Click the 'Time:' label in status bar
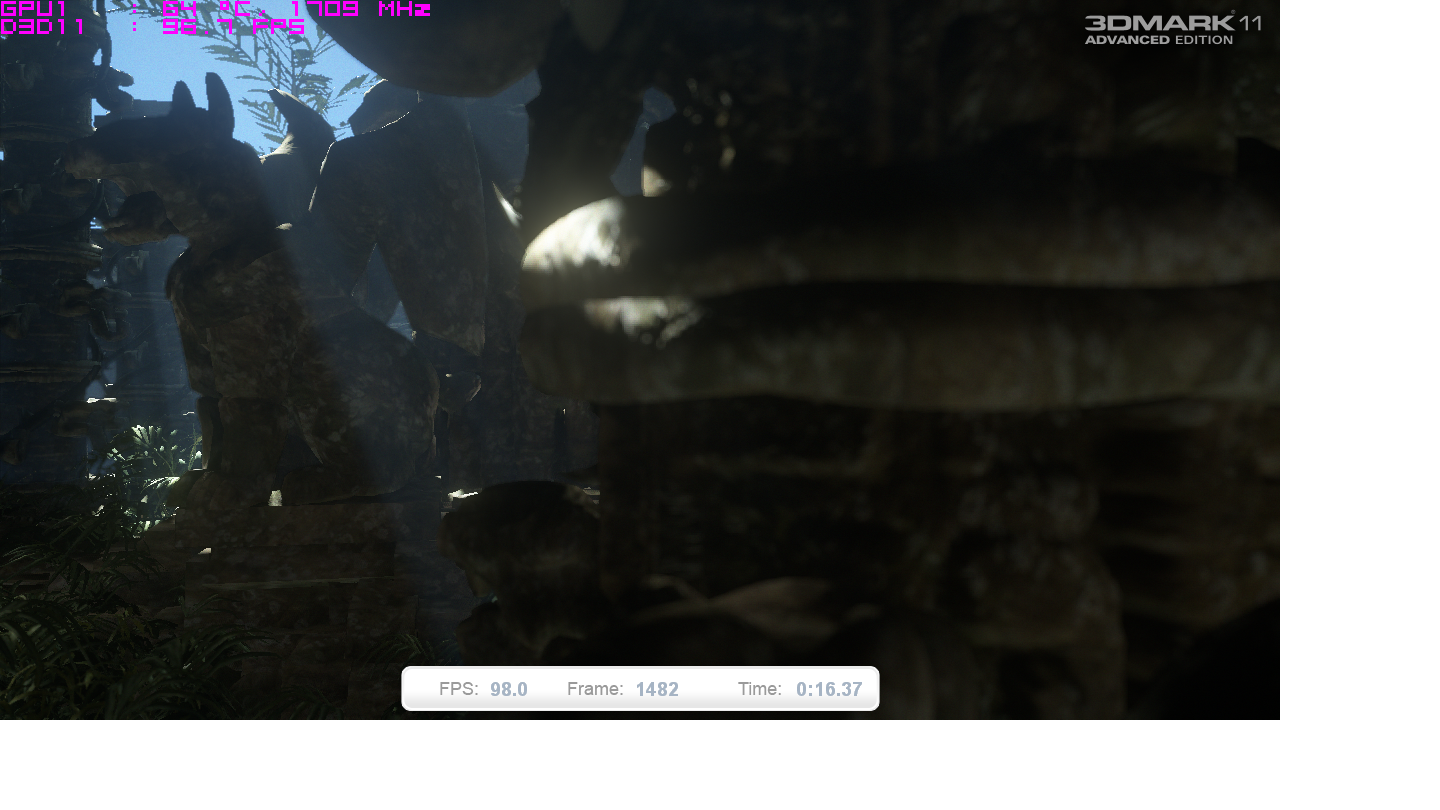The image size is (1440, 810). pos(760,689)
